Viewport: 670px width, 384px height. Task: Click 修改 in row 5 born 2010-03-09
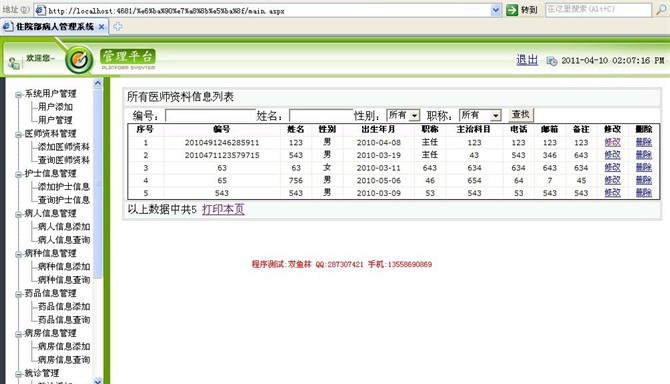click(612, 193)
